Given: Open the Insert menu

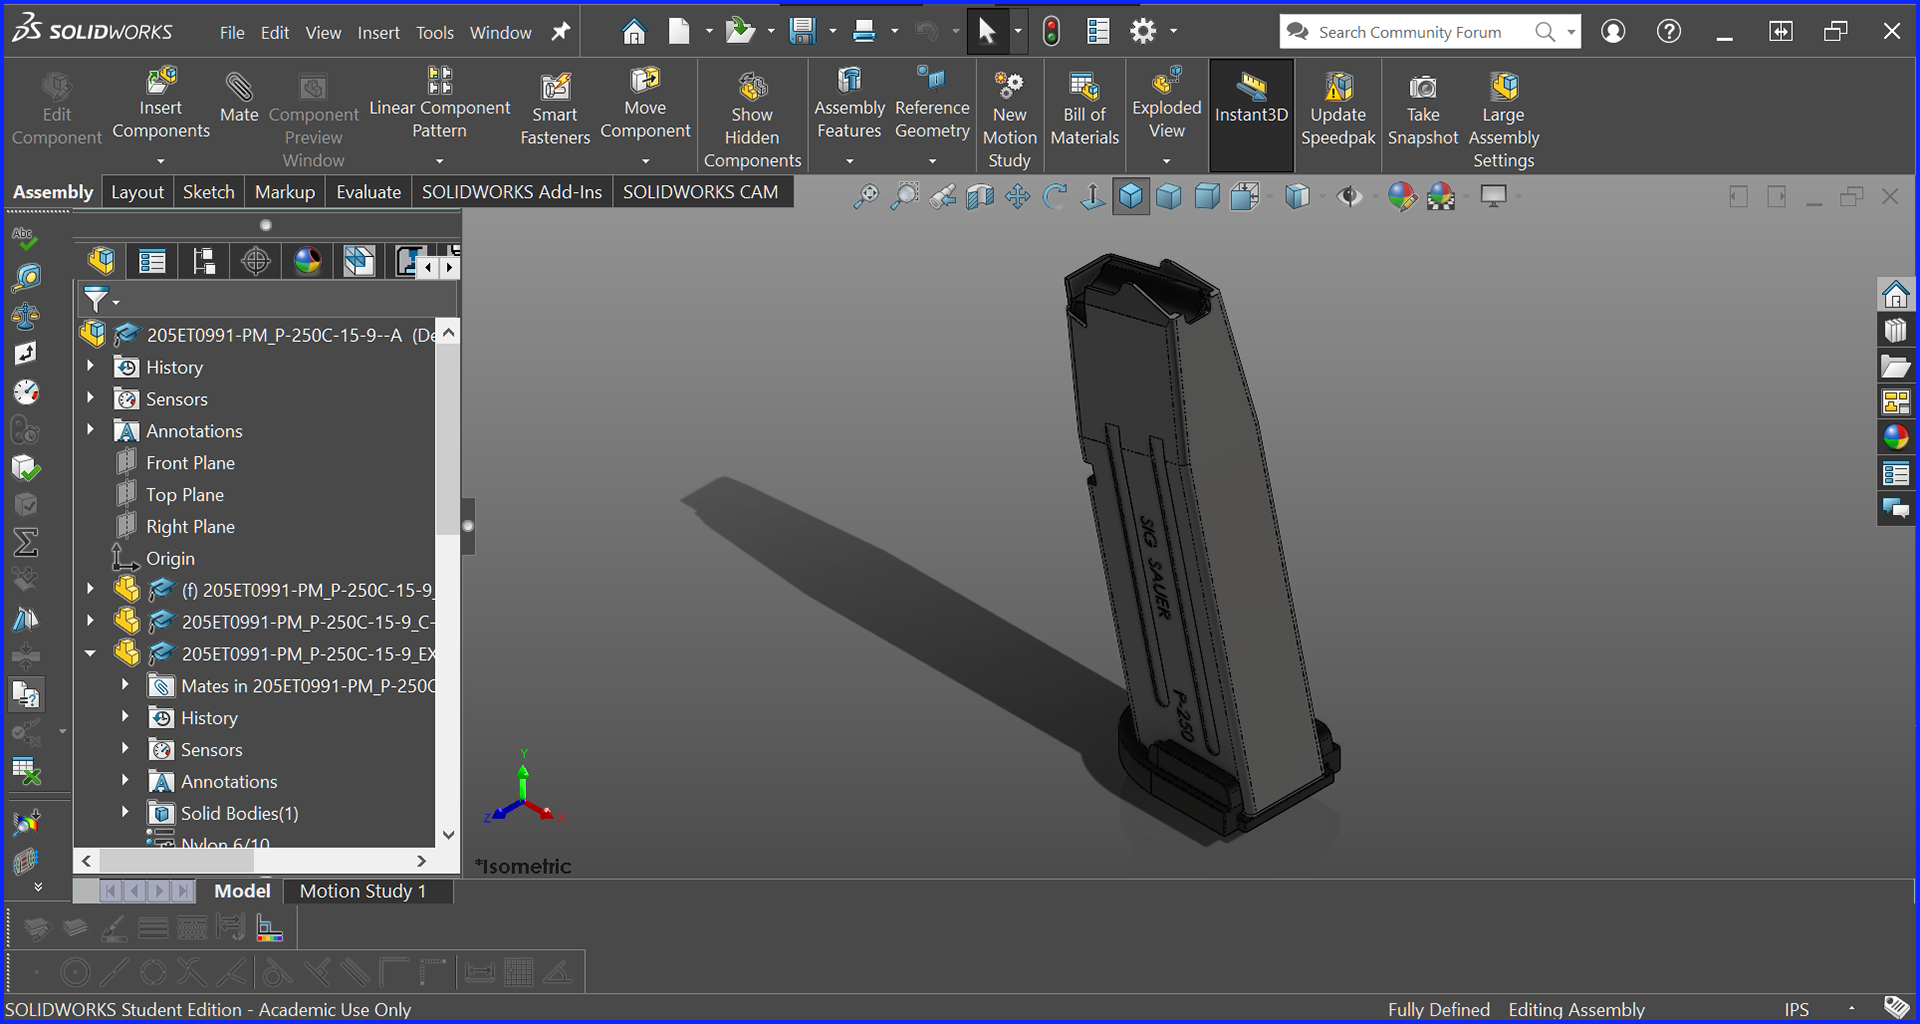Looking at the screenshot, I should click(x=379, y=33).
